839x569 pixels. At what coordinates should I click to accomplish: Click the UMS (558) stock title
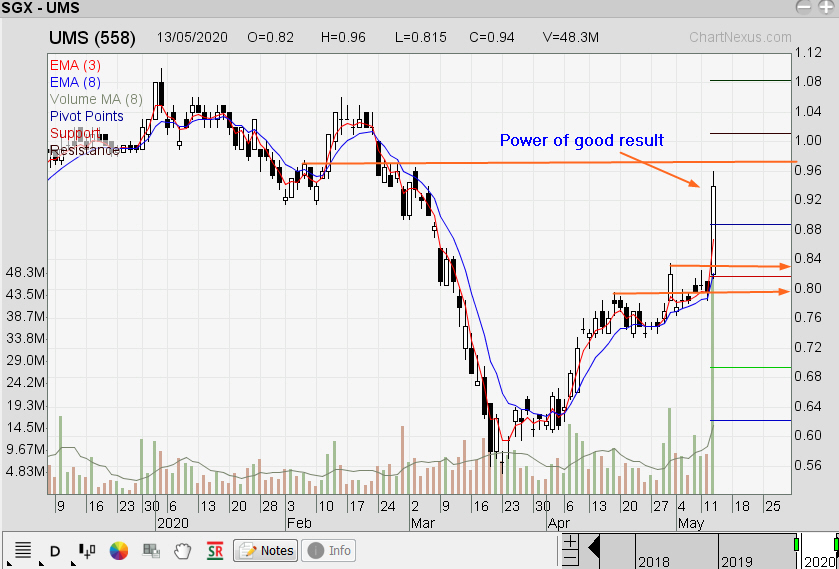click(92, 38)
